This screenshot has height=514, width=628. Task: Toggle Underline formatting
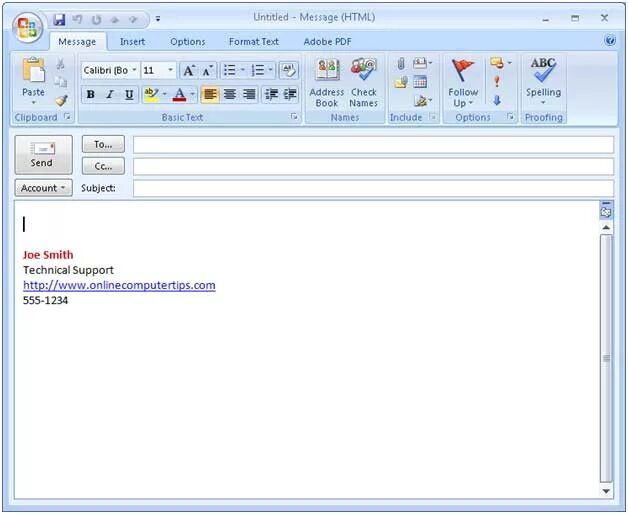(x=129, y=95)
